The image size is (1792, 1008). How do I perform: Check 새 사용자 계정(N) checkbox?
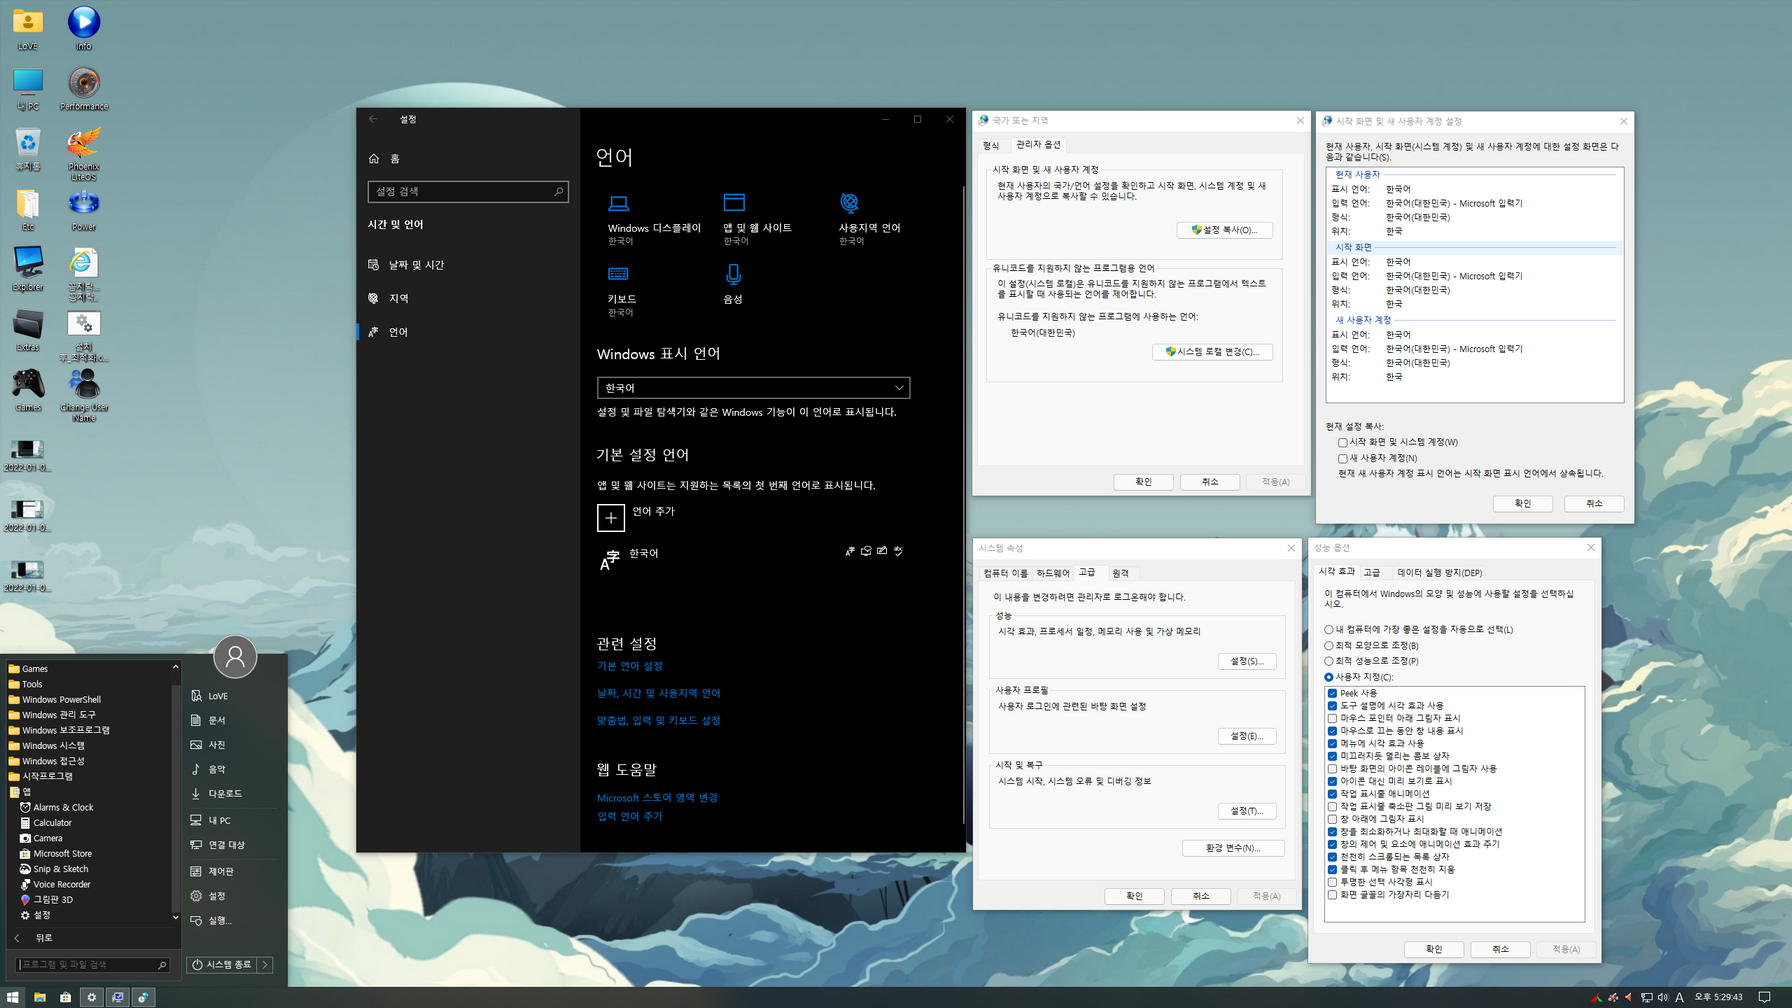[1343, 458]
